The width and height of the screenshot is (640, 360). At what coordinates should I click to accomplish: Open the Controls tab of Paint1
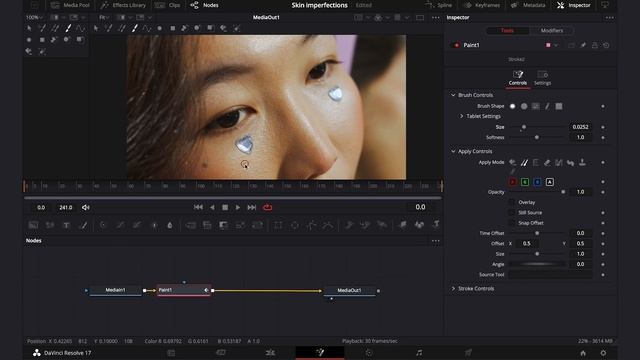pyautogui.click(x=518, y=78)
